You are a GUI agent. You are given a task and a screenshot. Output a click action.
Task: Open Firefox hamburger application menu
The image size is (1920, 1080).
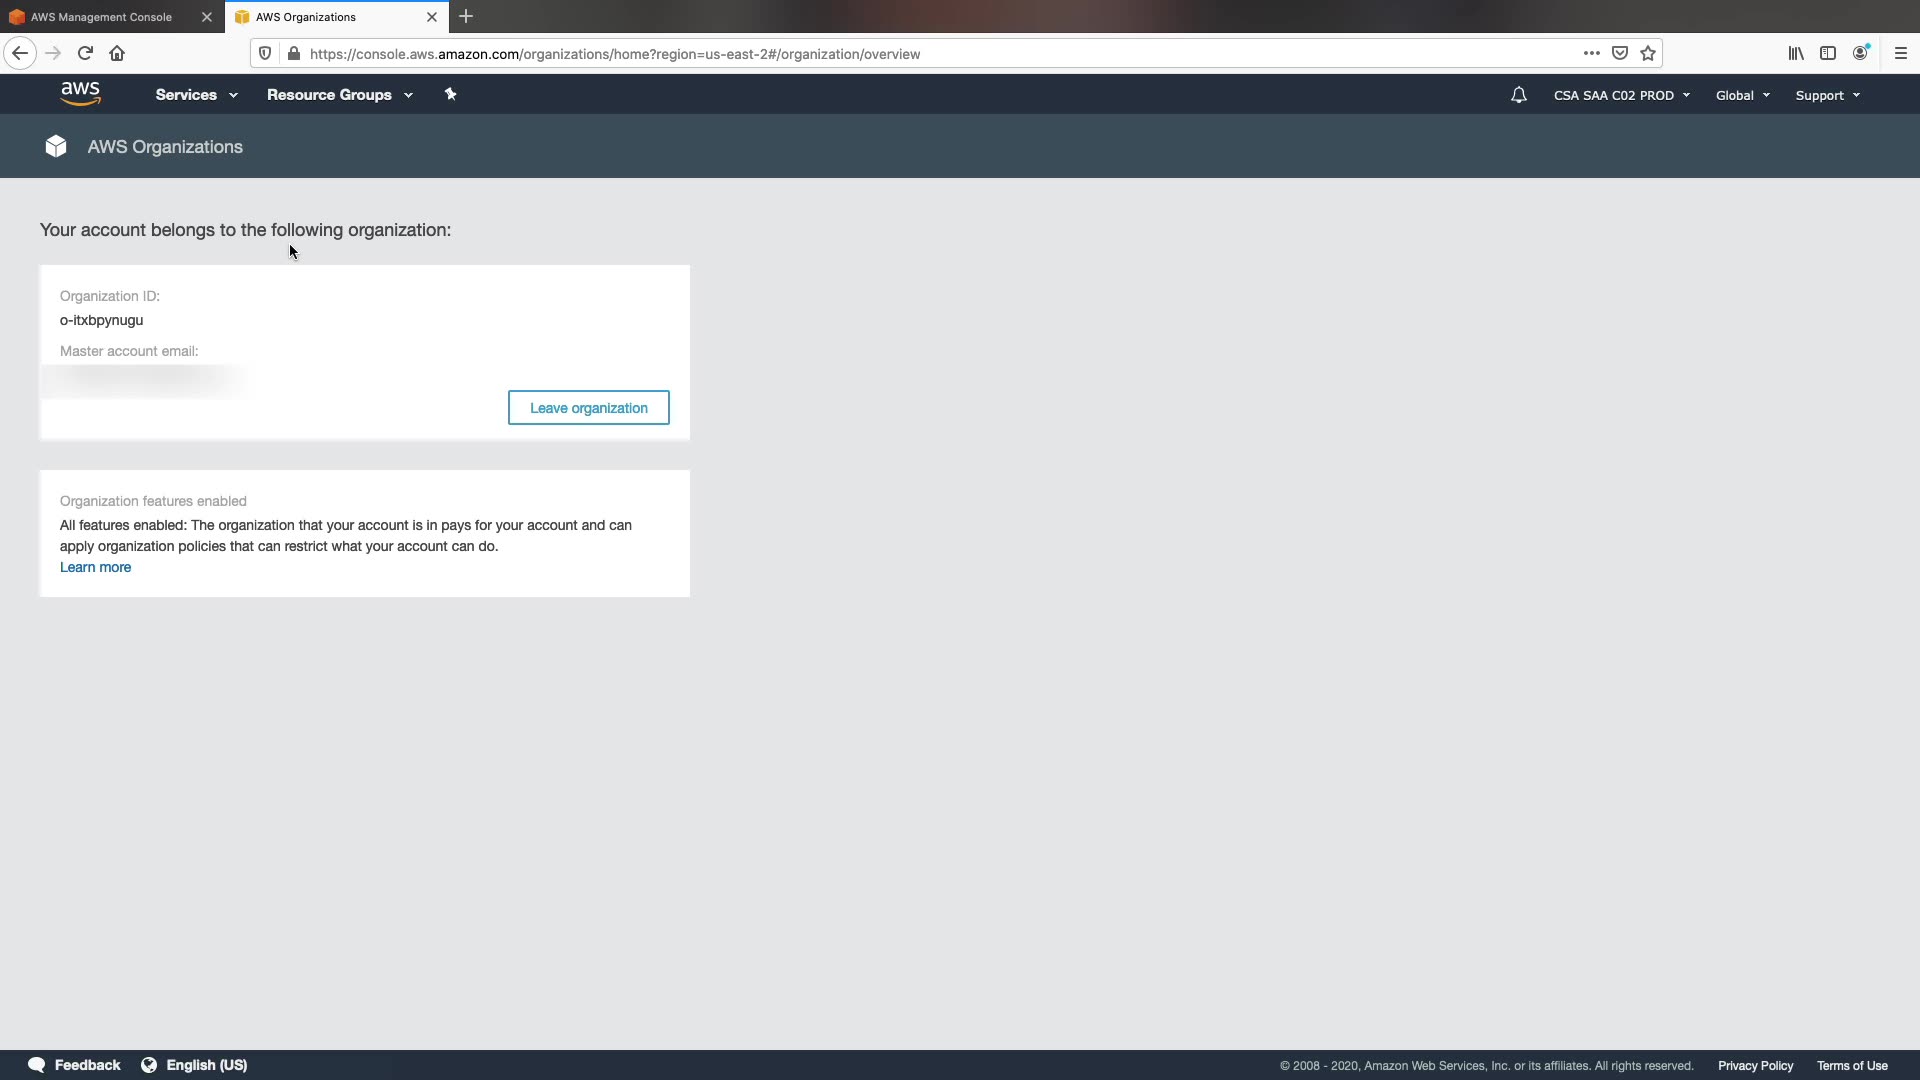[1900, 54]
